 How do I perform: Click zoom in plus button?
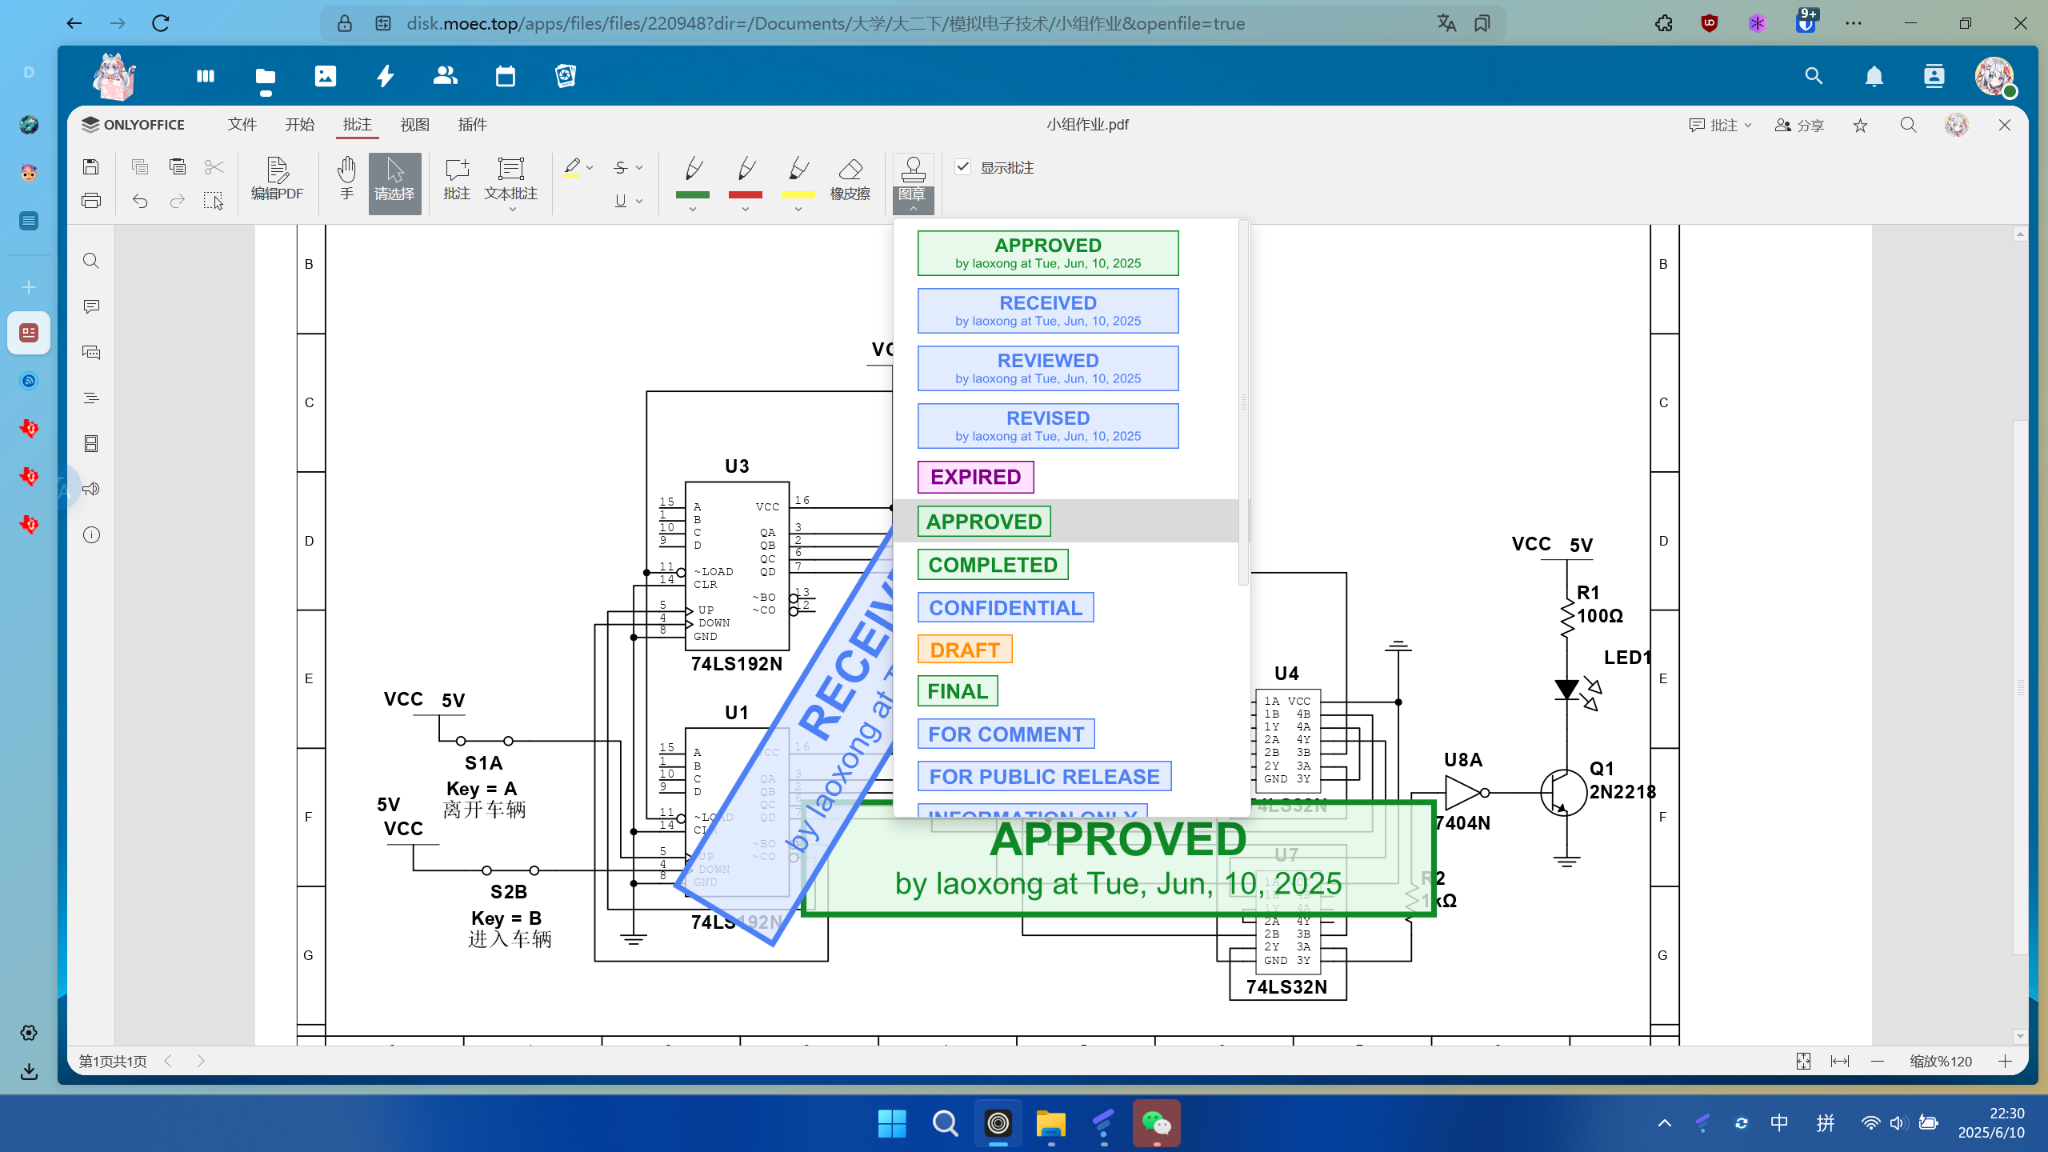click(x=2005, y=1061)
